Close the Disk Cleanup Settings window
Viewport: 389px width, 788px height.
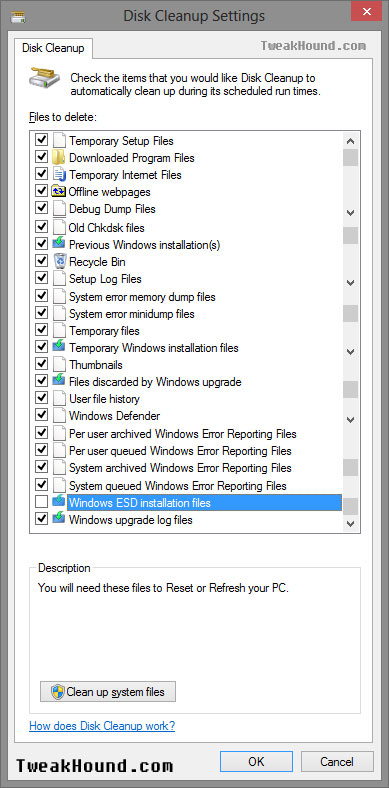366,12
